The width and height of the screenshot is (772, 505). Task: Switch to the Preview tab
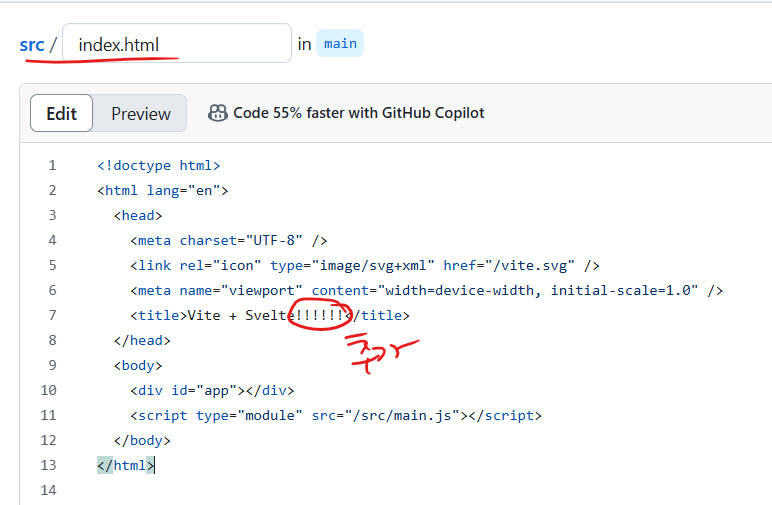point(140,113)
